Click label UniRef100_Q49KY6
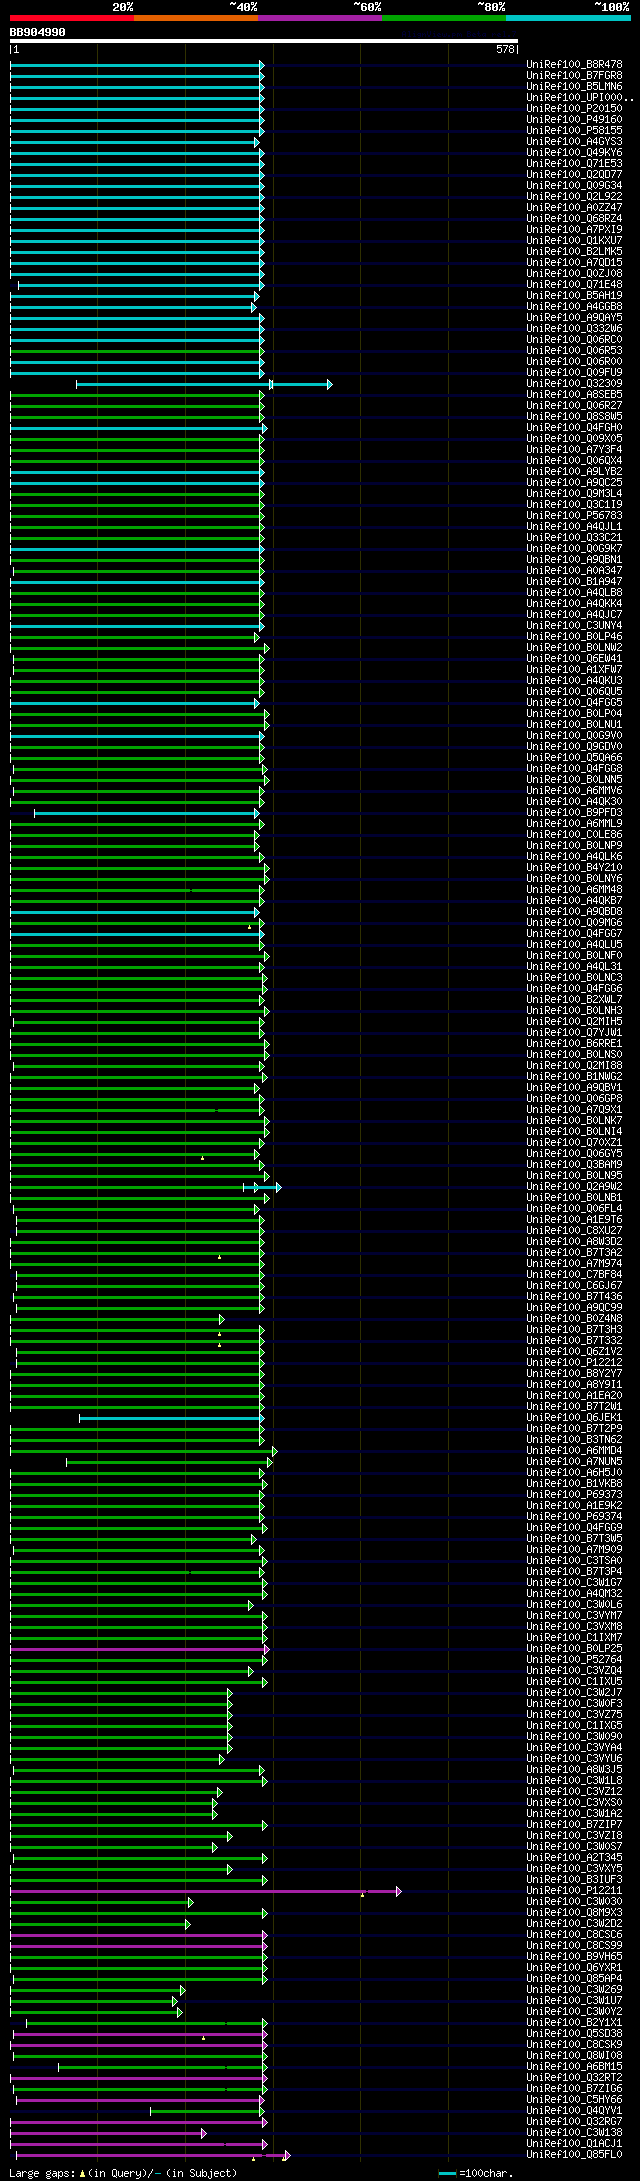The height and width of the screenshot is (2181, 640). coord(574,152)
